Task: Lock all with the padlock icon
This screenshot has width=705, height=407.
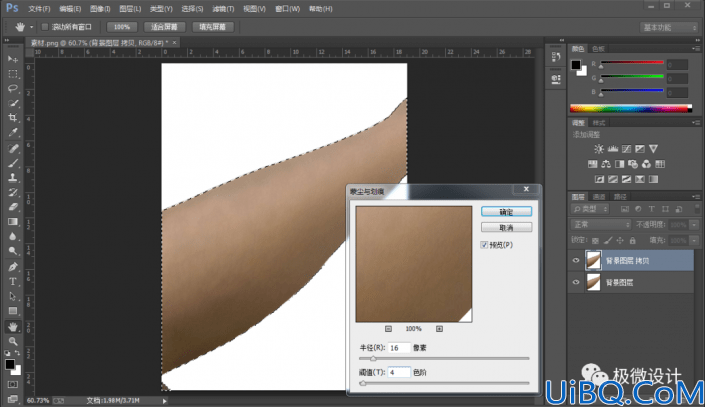Action: [x=632, y=241]
